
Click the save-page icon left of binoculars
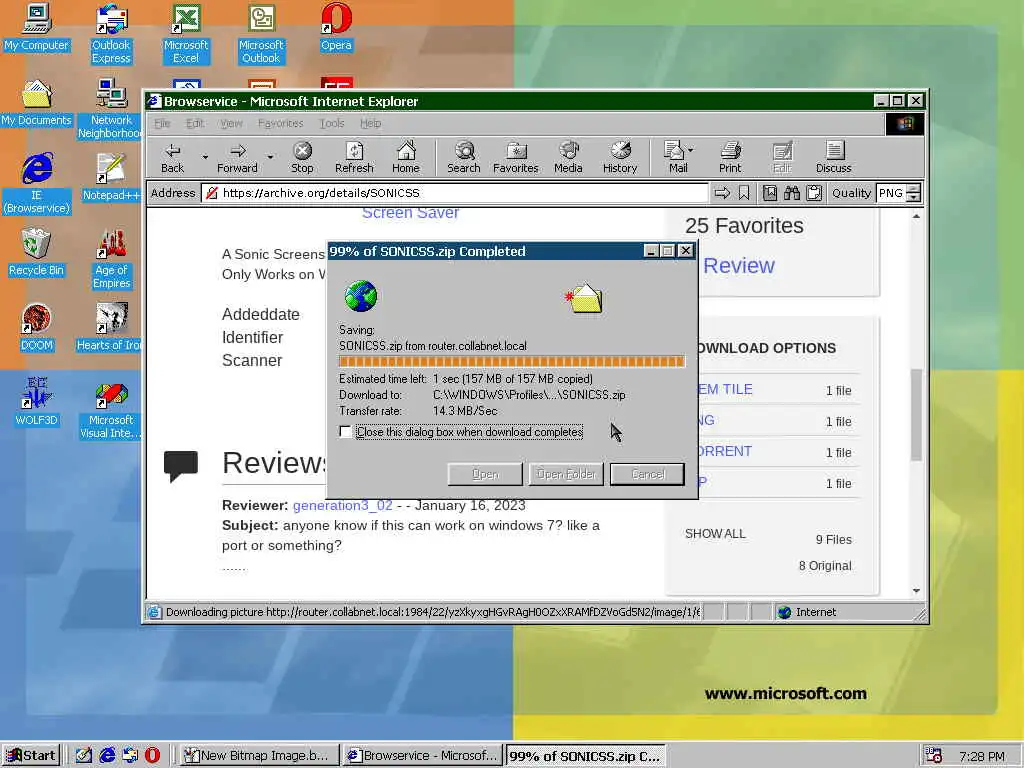[770, 193]
